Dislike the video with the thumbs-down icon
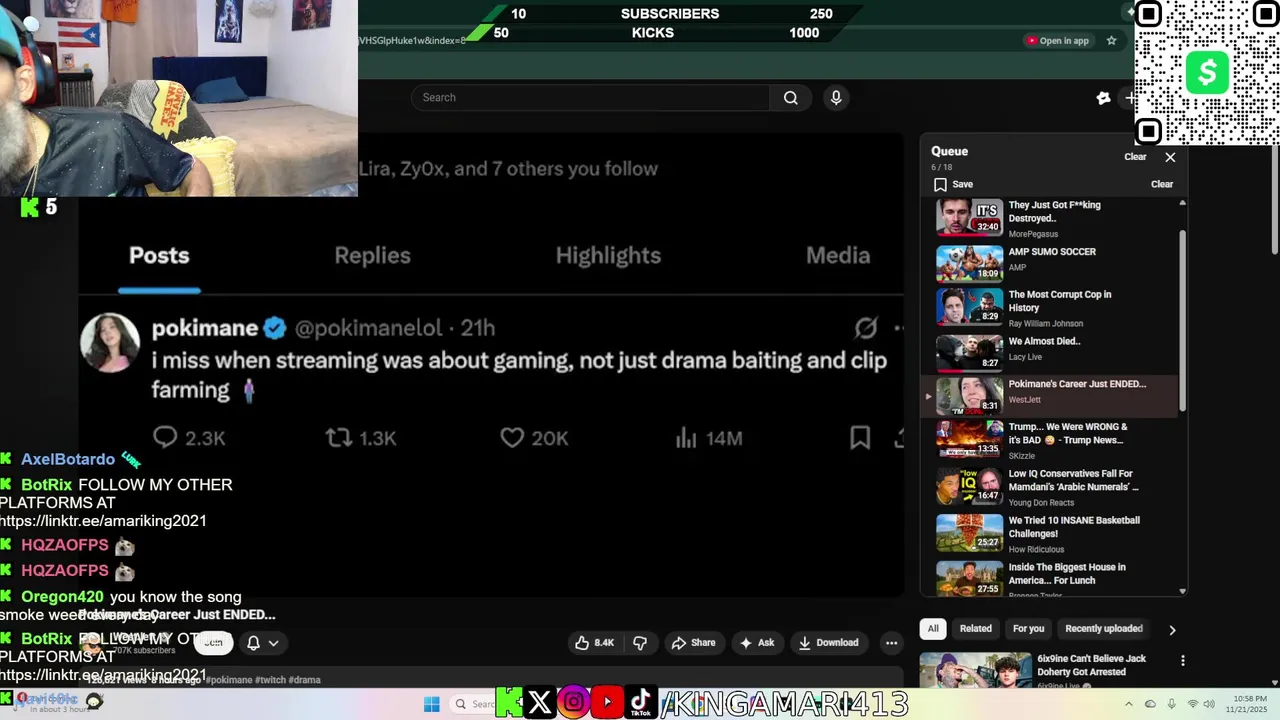This screenshot has height=720, width=1280. [x=640, y=643]
